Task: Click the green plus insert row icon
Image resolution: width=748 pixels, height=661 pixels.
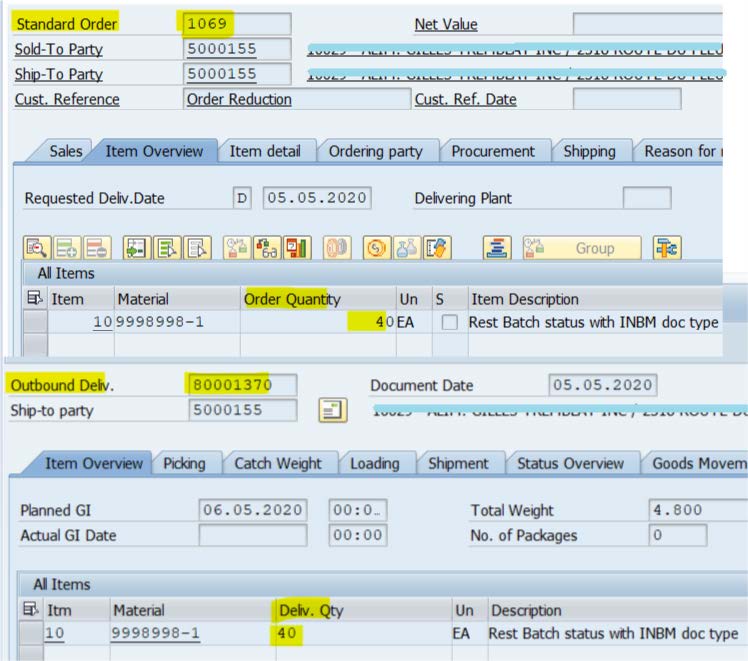Action: pos(67,248)
